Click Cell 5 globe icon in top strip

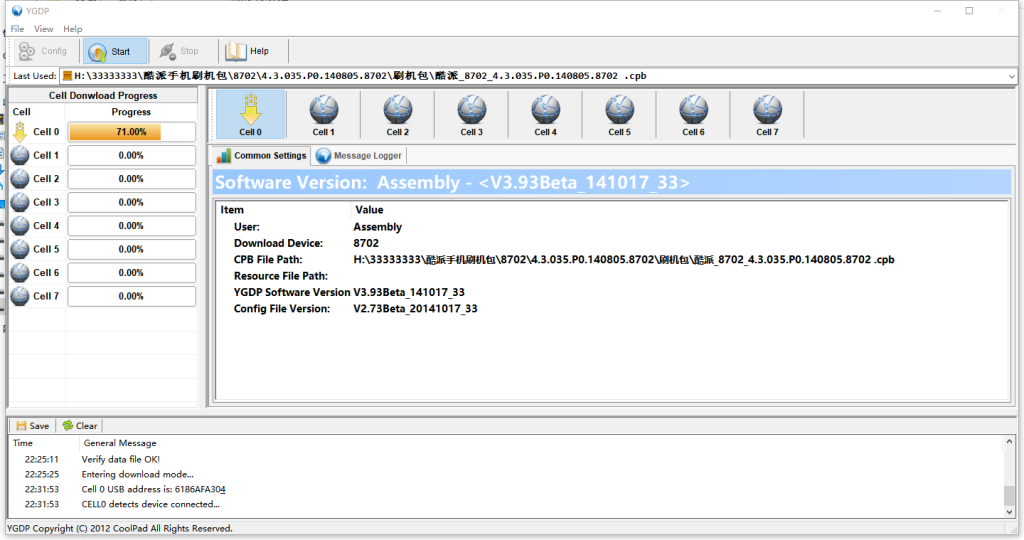pos(620,109)
